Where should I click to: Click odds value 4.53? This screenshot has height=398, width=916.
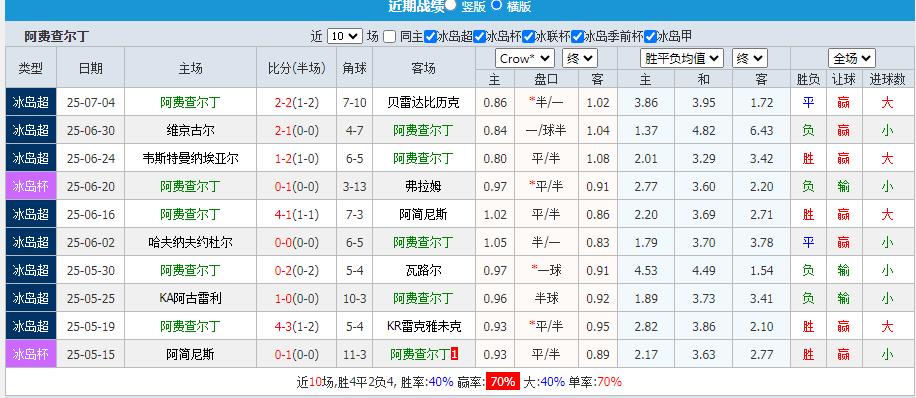pos(646,271)
